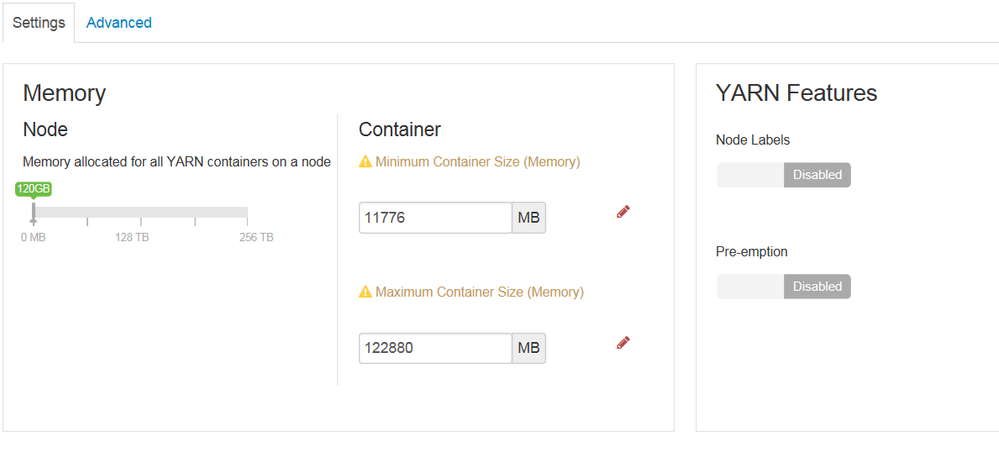Click the Memory section heading
The height and width of the screenshot is (453, 999).
[x=64, y=93]
